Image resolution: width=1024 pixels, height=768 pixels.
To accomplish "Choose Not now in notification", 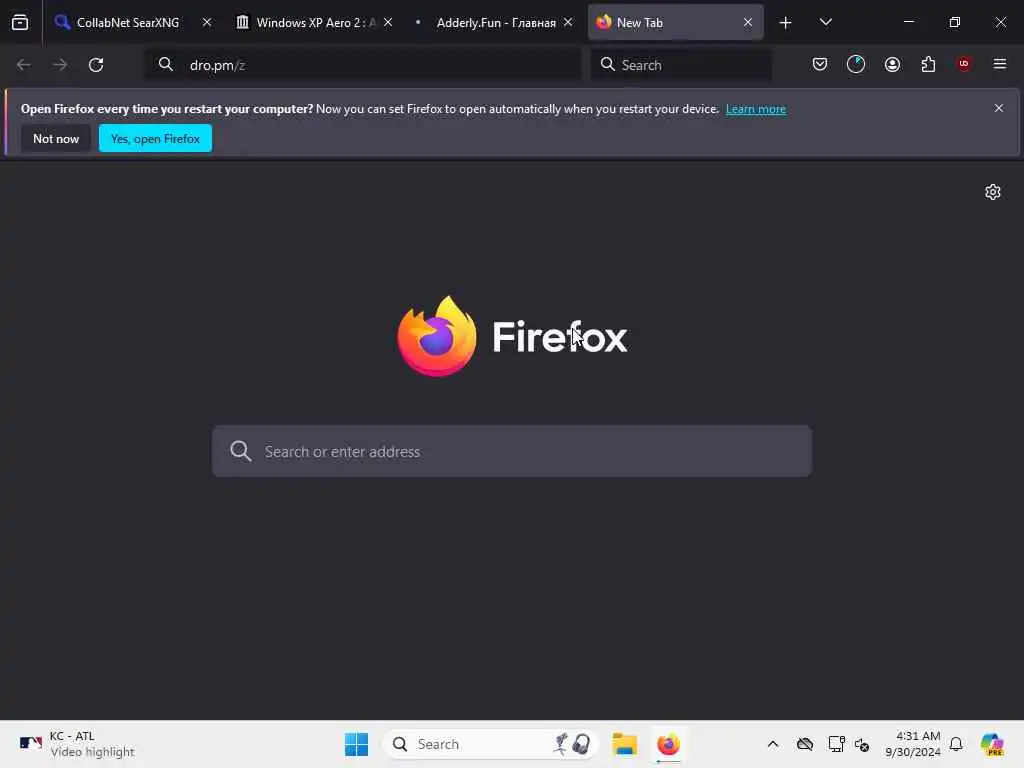I will click(x=56, y=138).
